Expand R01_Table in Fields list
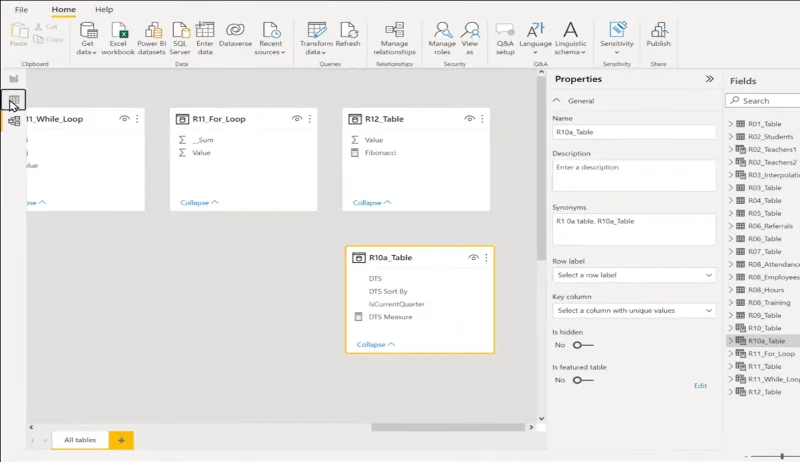The height and width of the screenshot is (462, 800). tap(731, 124)
